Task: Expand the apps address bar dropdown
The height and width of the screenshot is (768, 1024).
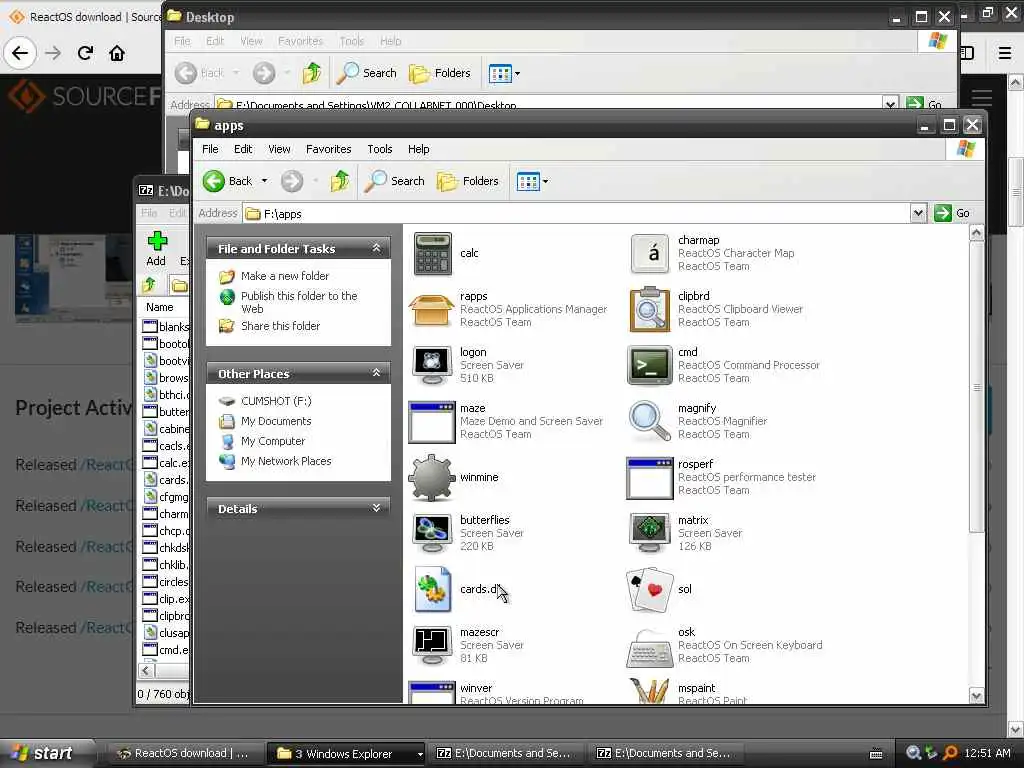Action: pyautogui.click(x=918, y=213)
